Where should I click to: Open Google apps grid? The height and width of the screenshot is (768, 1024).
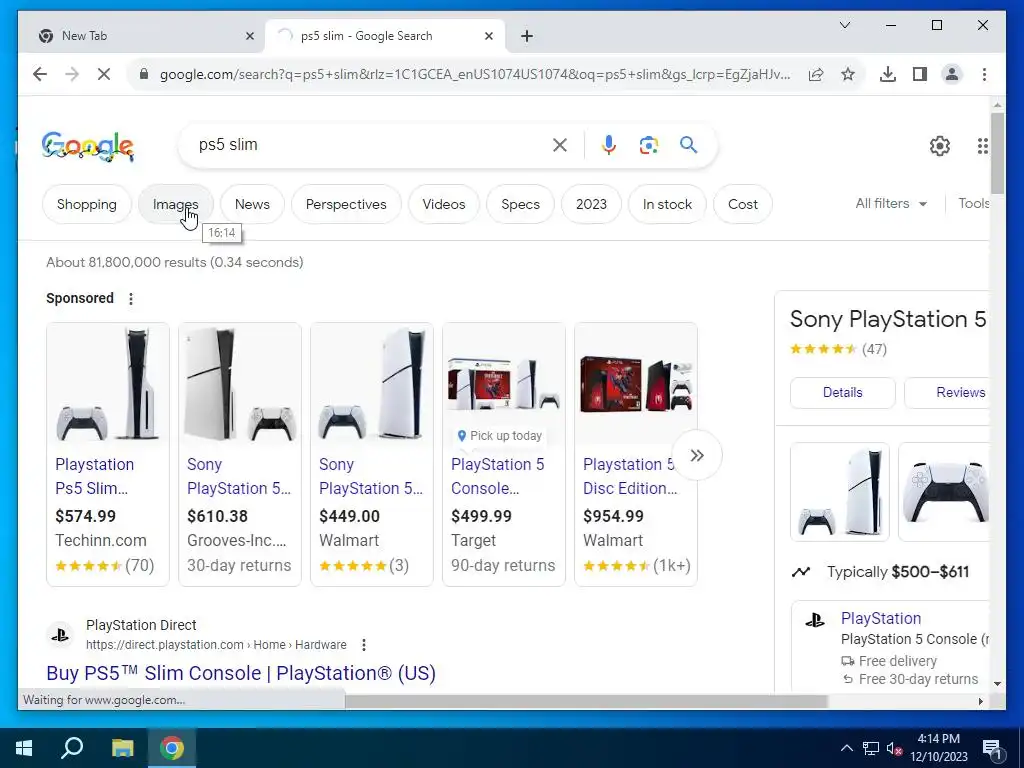(x=982, y=146)
